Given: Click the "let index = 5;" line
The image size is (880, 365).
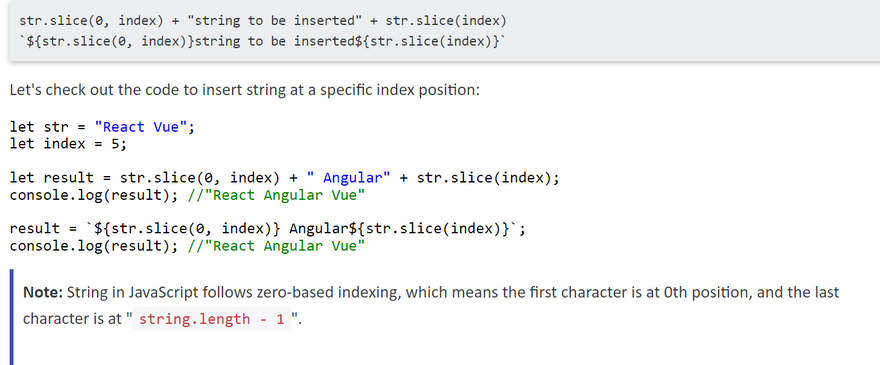Looking at the screenshot, I should point(68,144).
